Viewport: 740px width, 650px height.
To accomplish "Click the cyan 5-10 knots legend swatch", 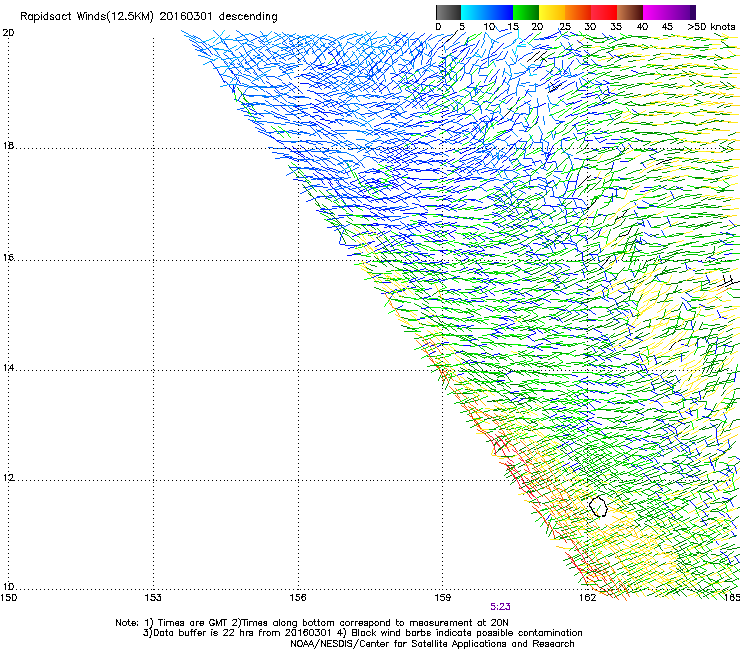I will (x=474, y=12).
